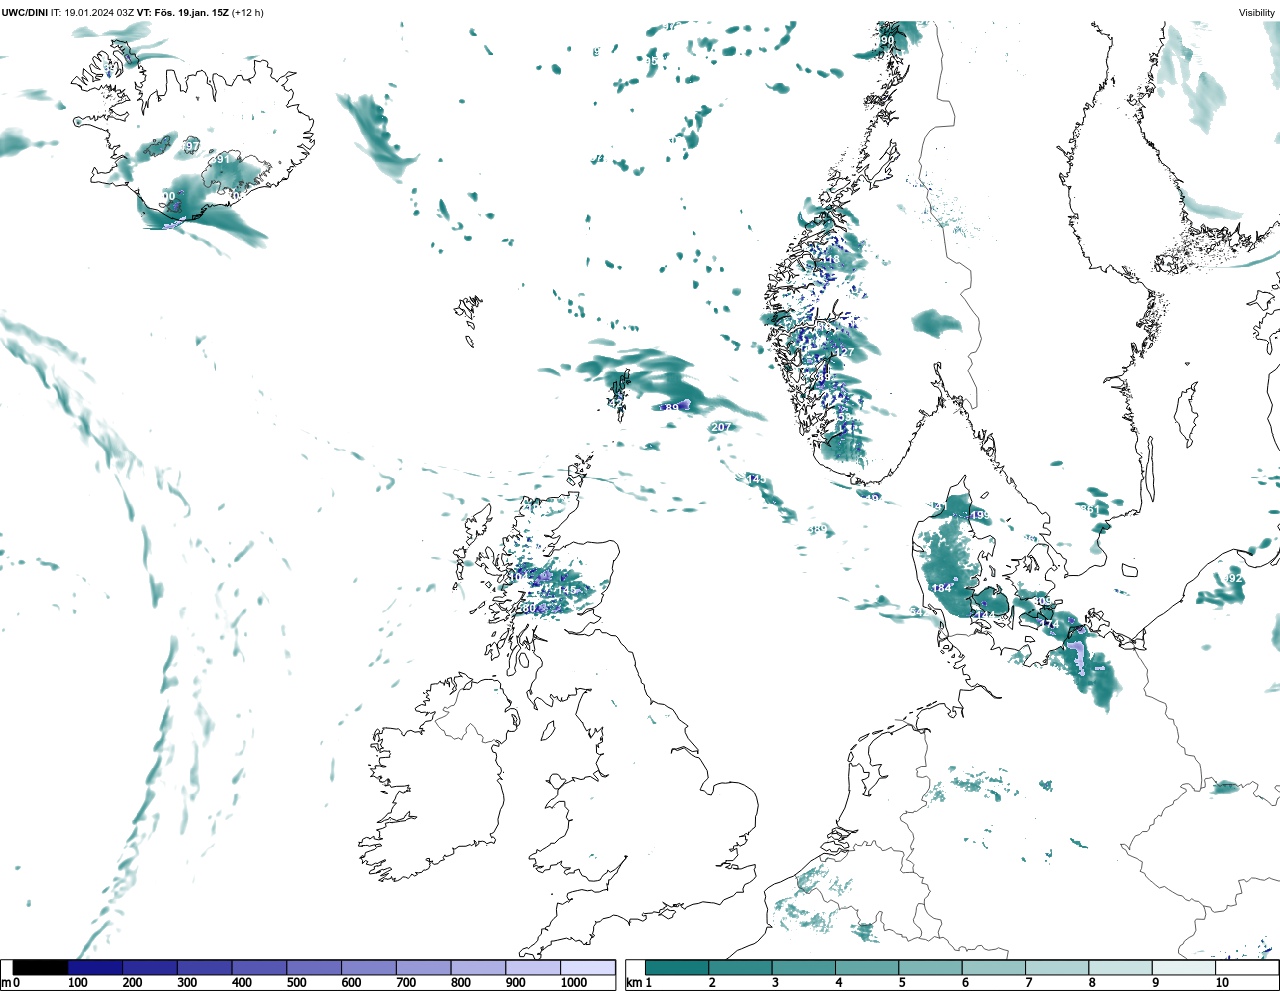Viewport: 1280px width, 991px height.
Task: Click the '127' value over southern Norway
Action: tap(845, 353)
